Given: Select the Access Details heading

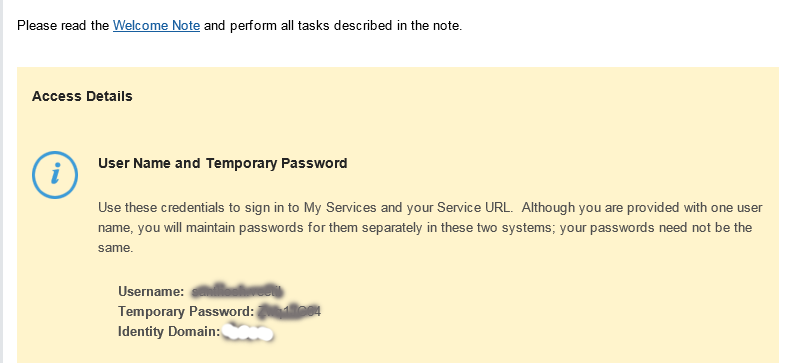Looking at the screenshot, I should (82, 96).
